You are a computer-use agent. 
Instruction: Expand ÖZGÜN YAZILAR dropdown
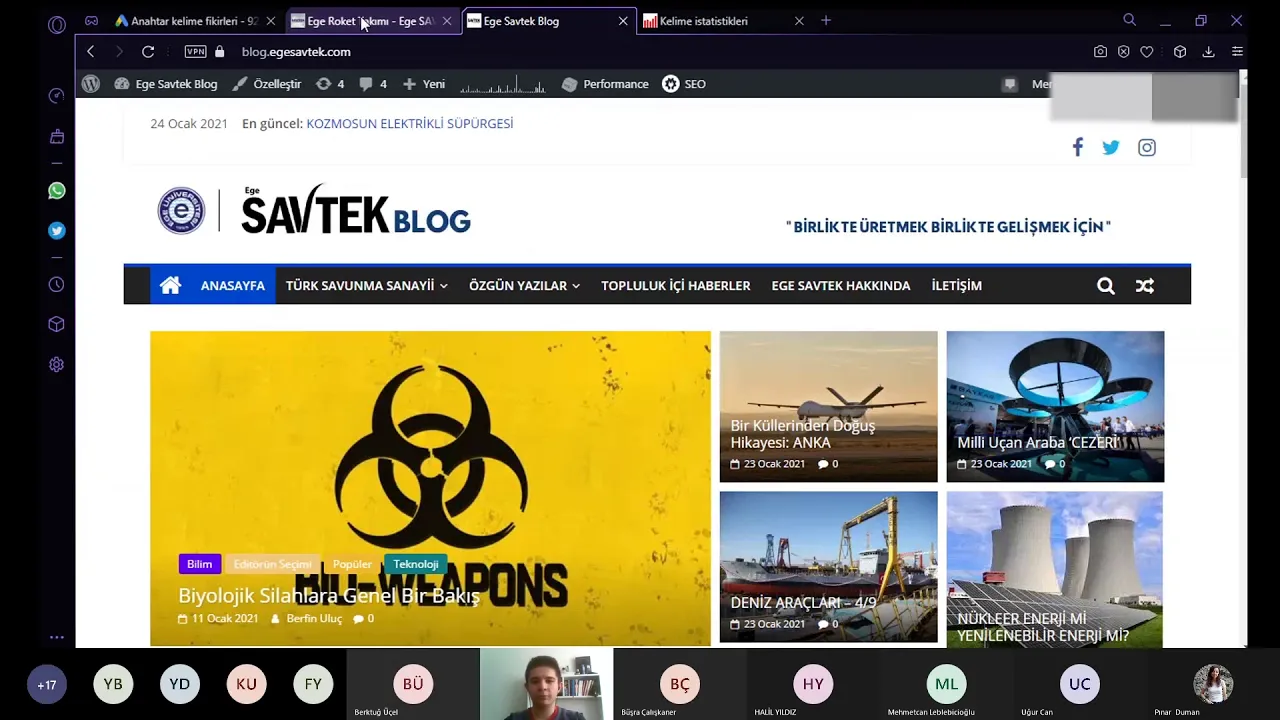click(x=524, y=286)
